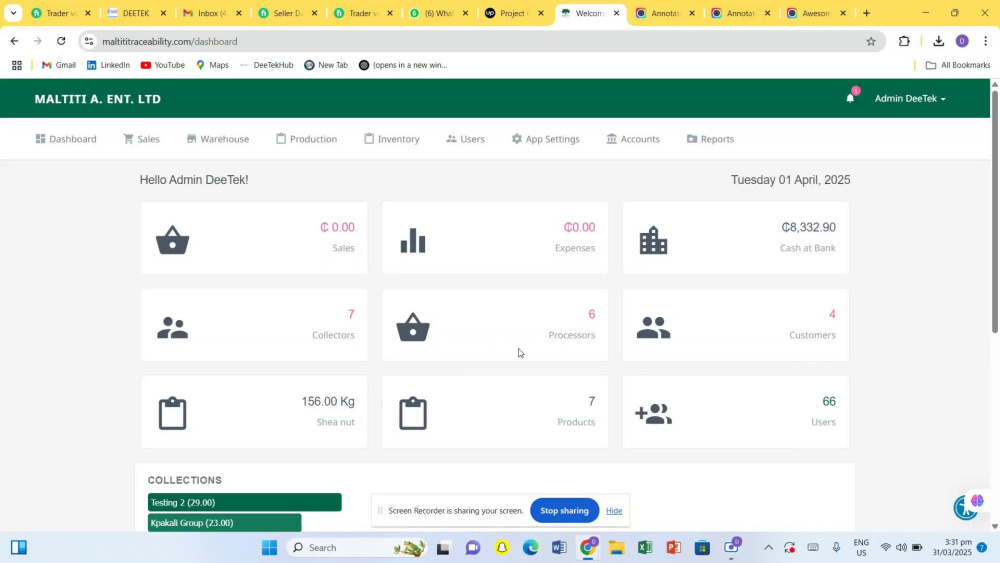Viewport: 1000px width, 563px height.
Task: Switch to the Project browser tab
Action: [514, 13]
